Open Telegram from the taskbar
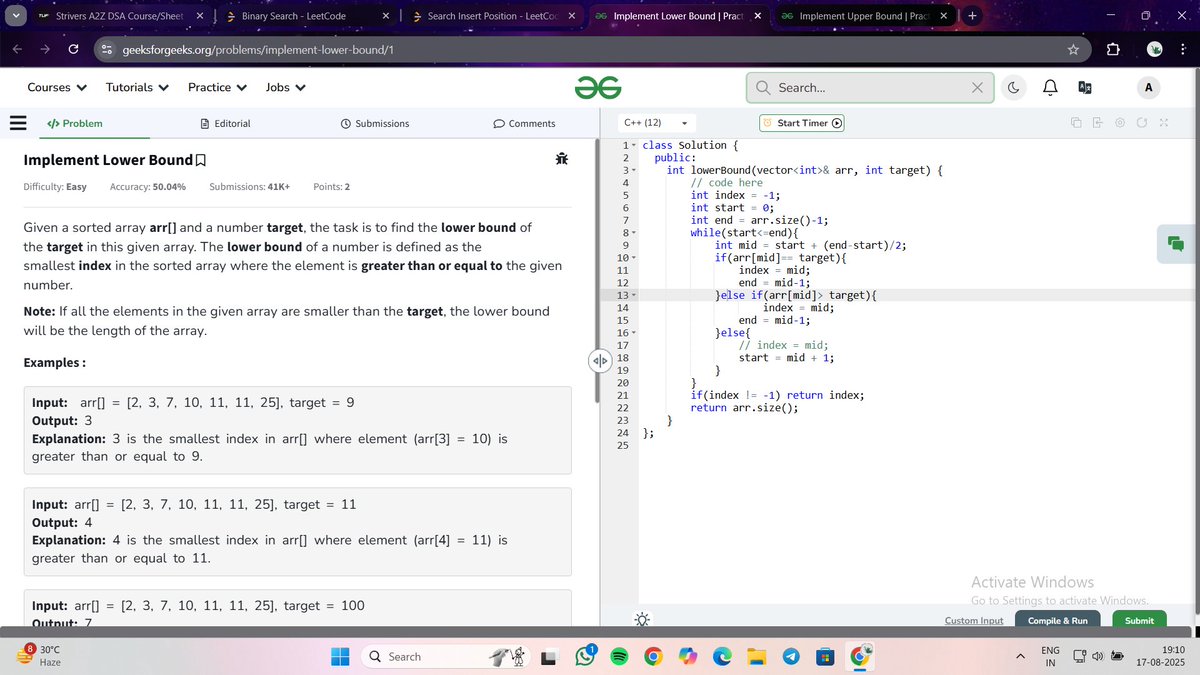Screen dimensions: 1200x675 pos(790,657)
